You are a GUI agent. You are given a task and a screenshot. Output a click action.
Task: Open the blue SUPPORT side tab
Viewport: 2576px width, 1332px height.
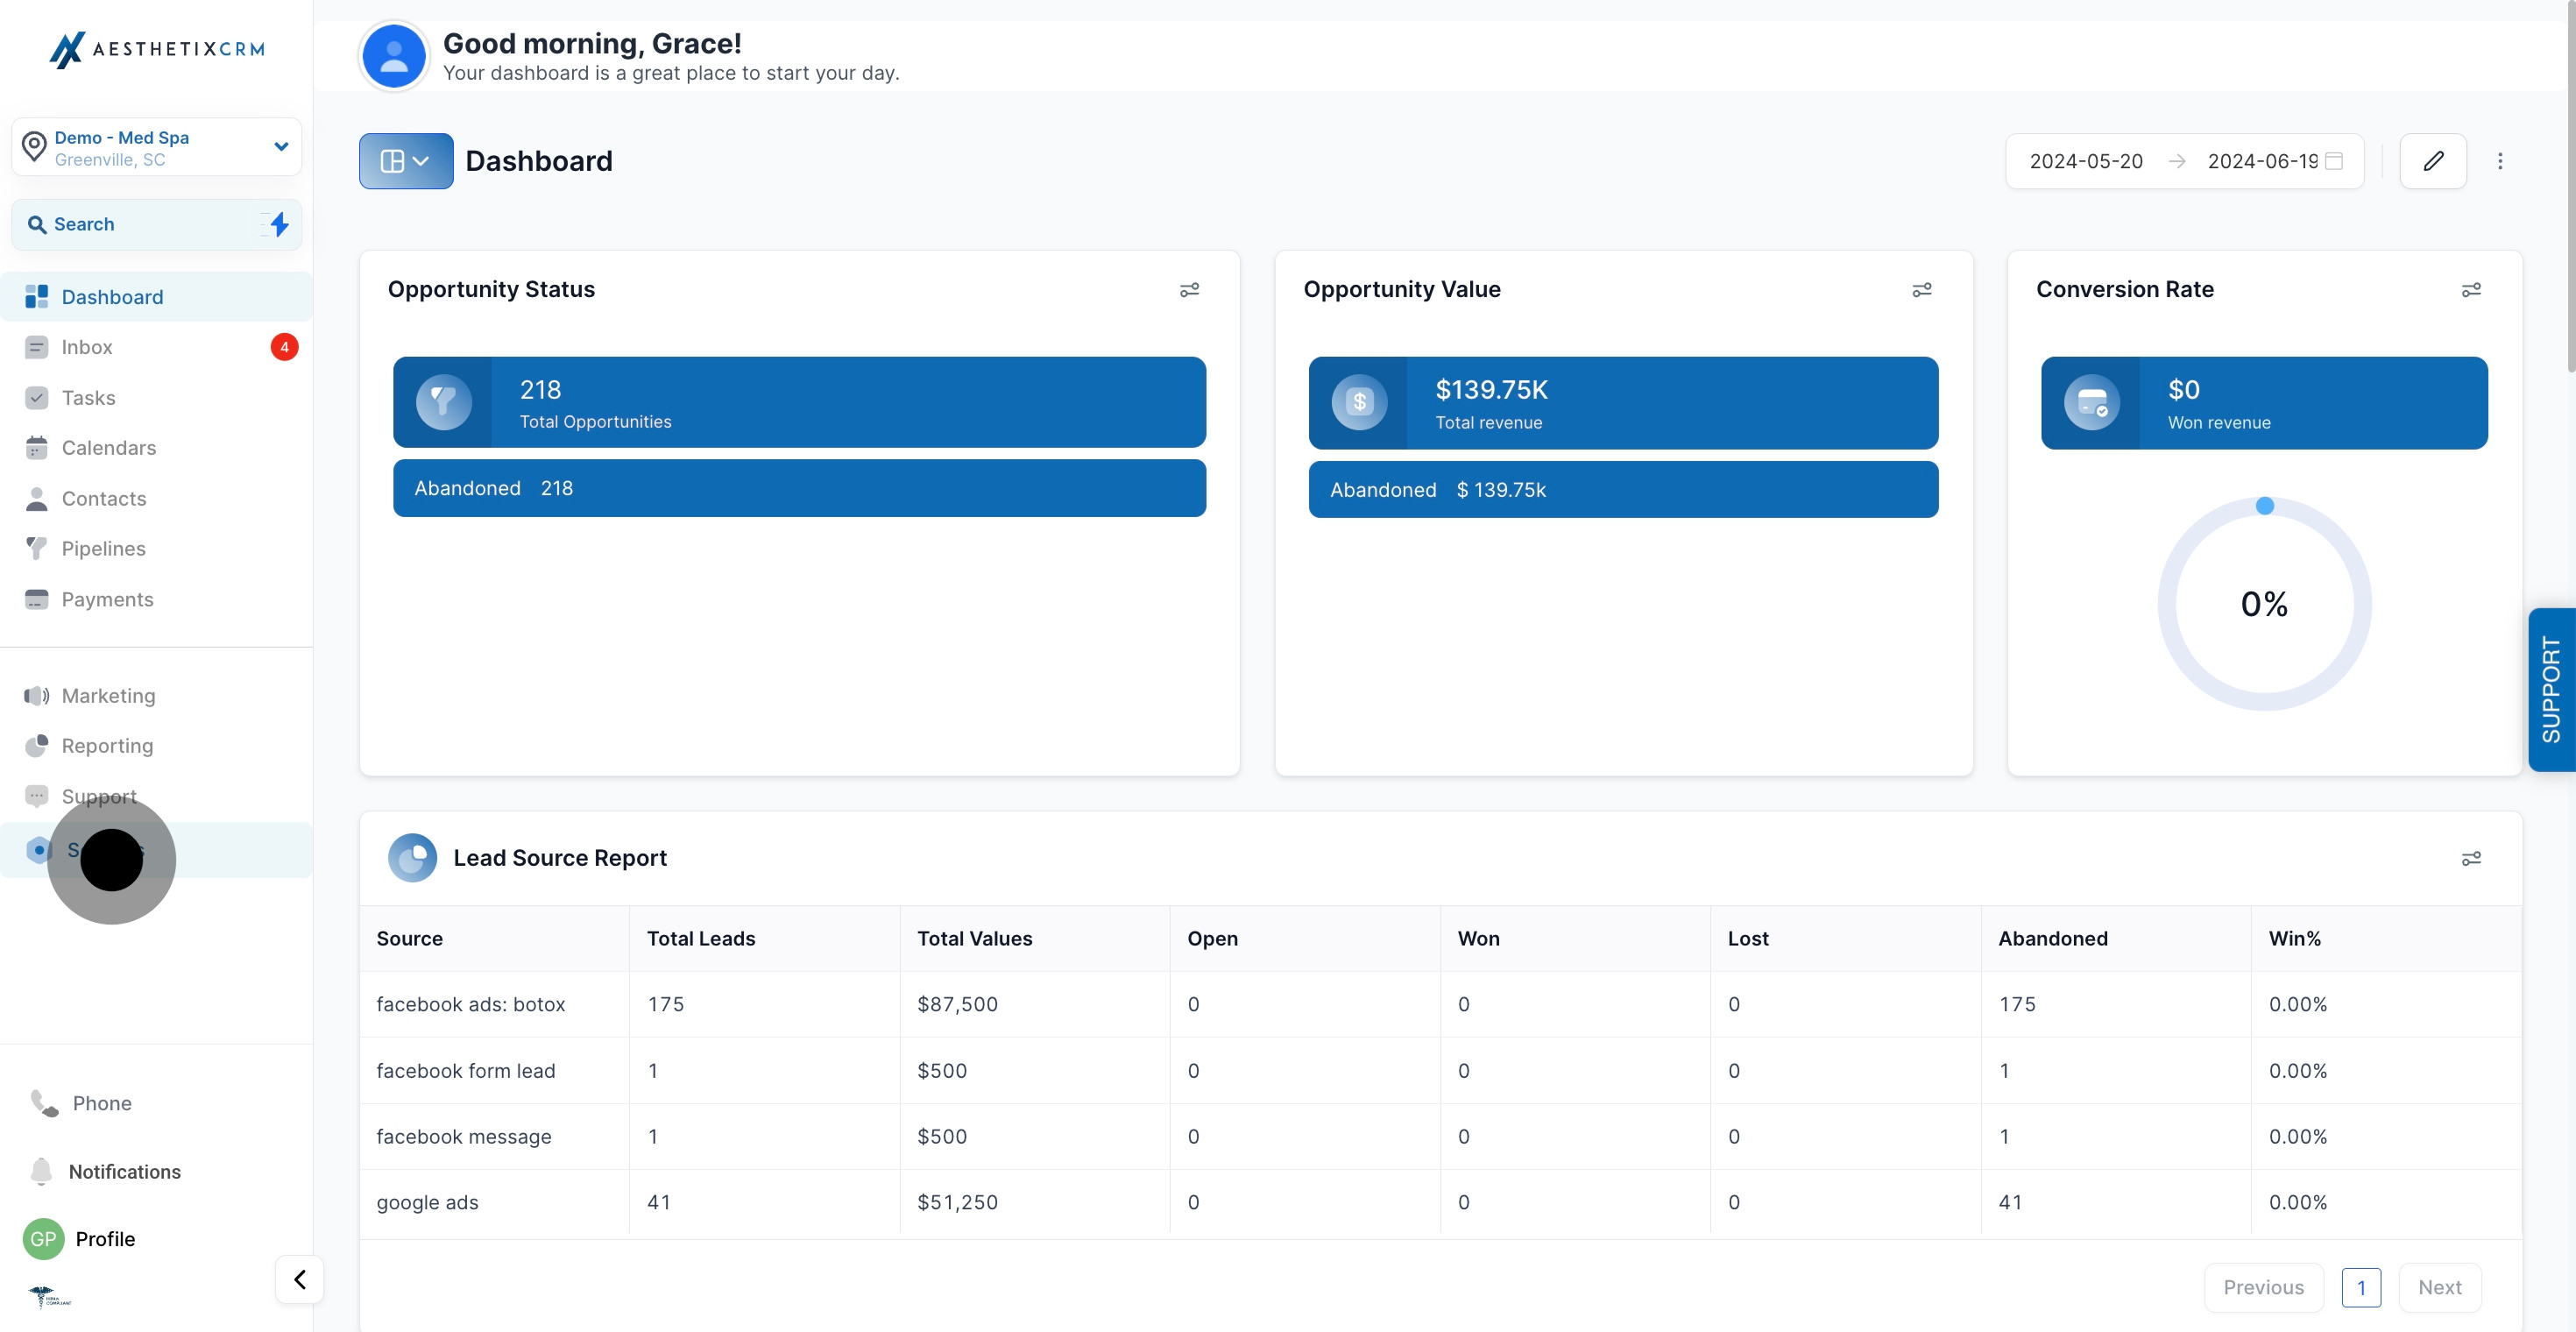coord(2551,689)
